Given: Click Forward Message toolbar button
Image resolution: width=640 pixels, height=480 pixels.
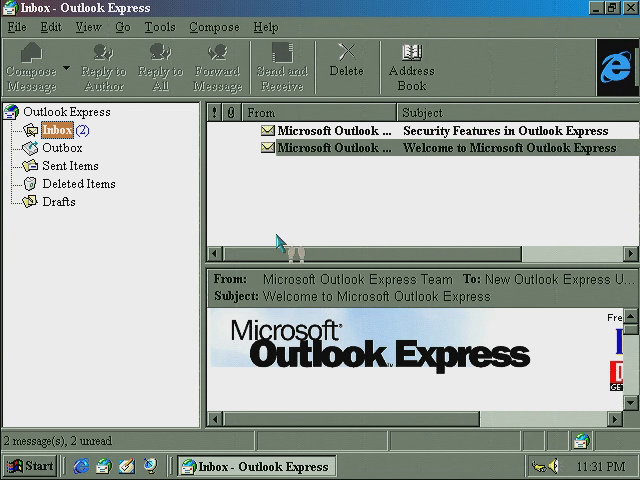Looking at the screenshot, I should click(x=217, y=68).
